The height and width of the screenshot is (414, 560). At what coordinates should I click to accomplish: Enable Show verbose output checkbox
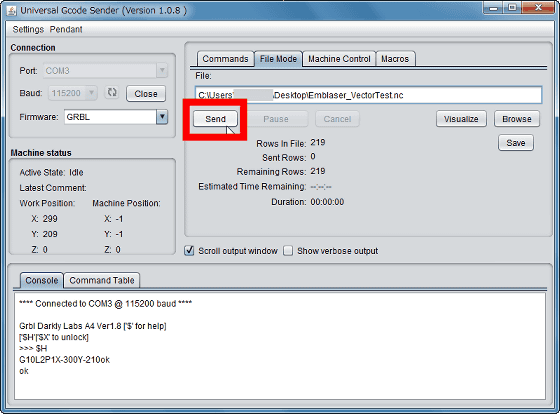click(288, 251)
